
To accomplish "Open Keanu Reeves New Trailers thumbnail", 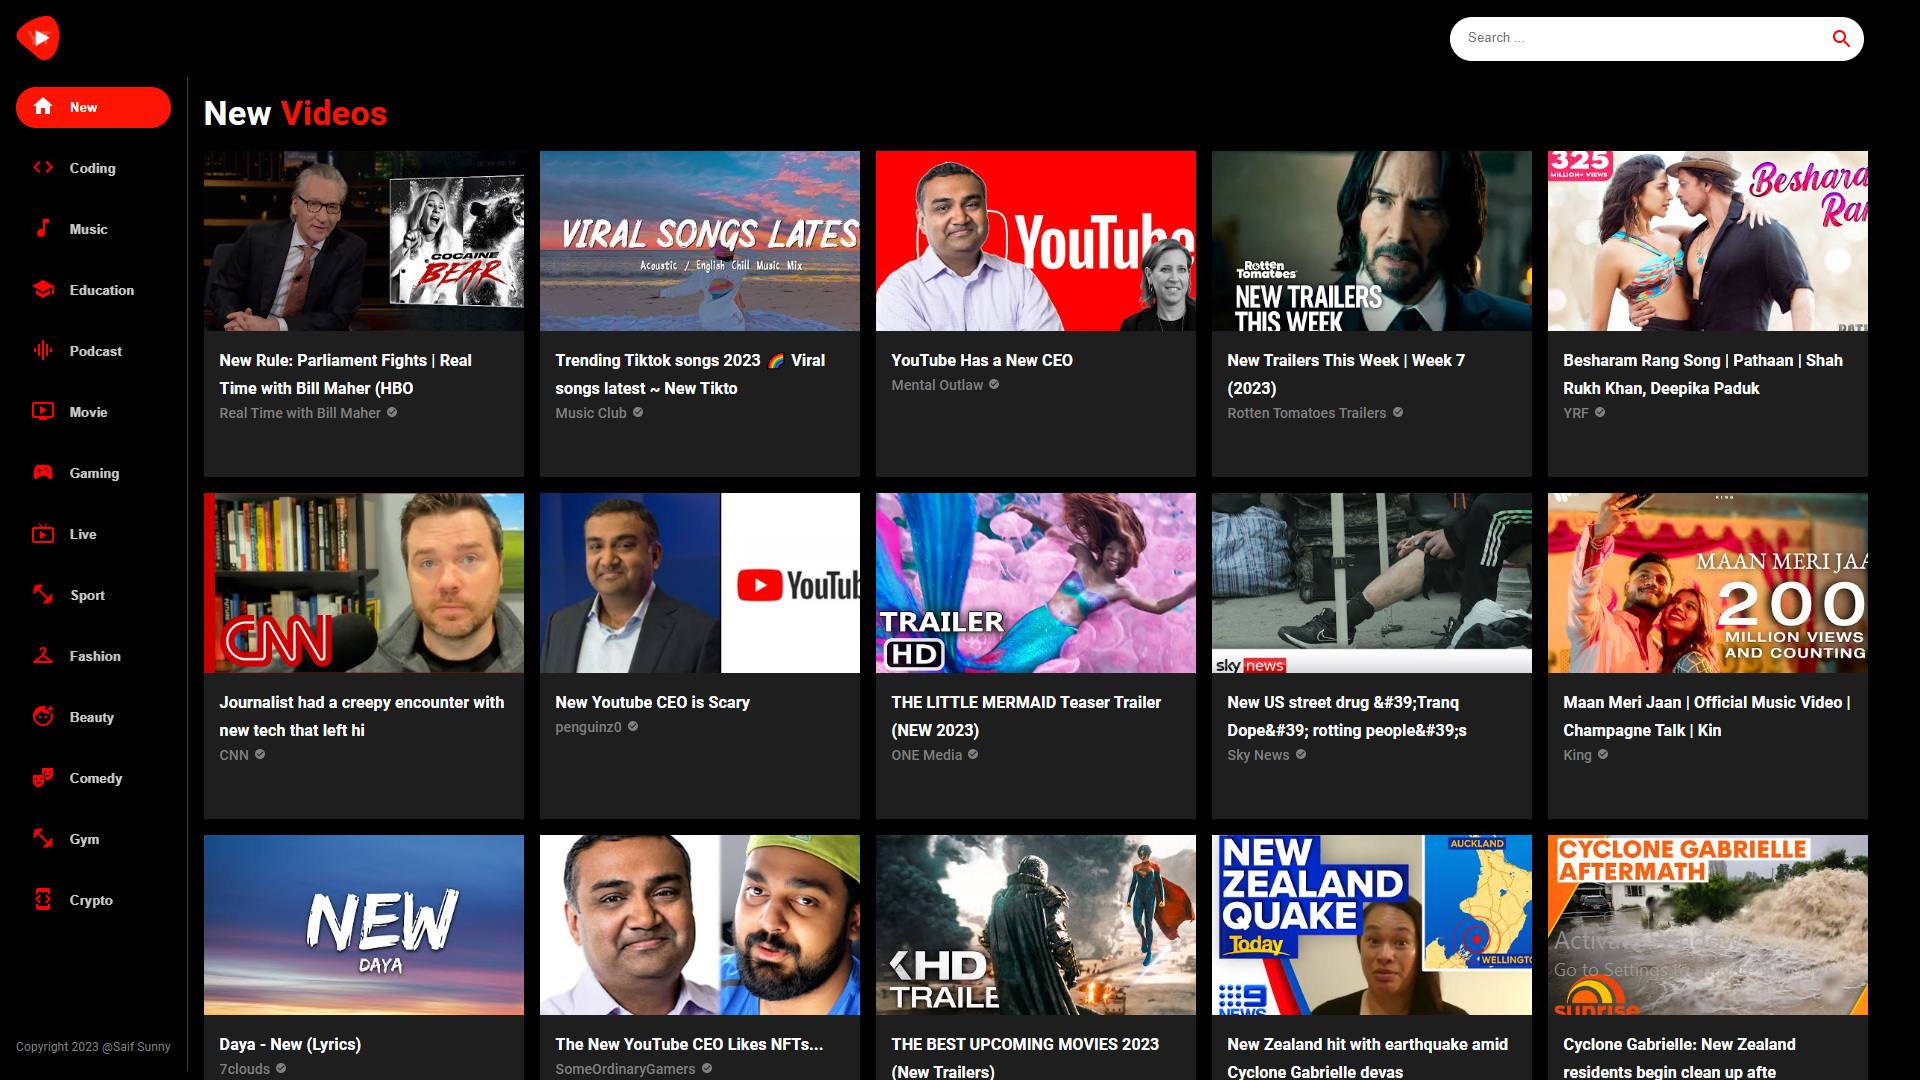I will (x=1372, y=241).
